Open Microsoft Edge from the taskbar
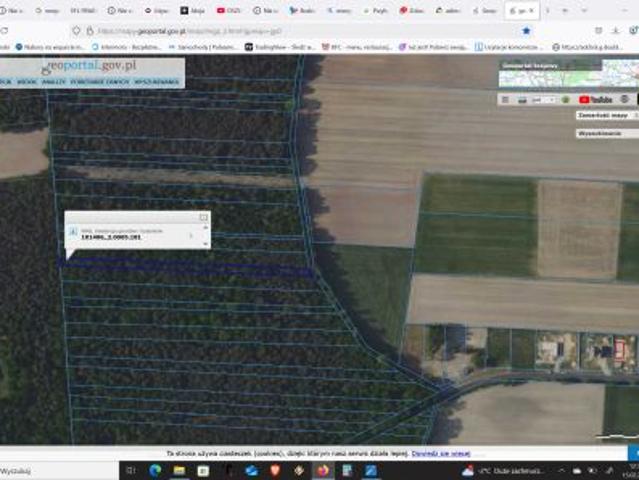This screenshot has height=480, width=639. (x=155, y=470)
